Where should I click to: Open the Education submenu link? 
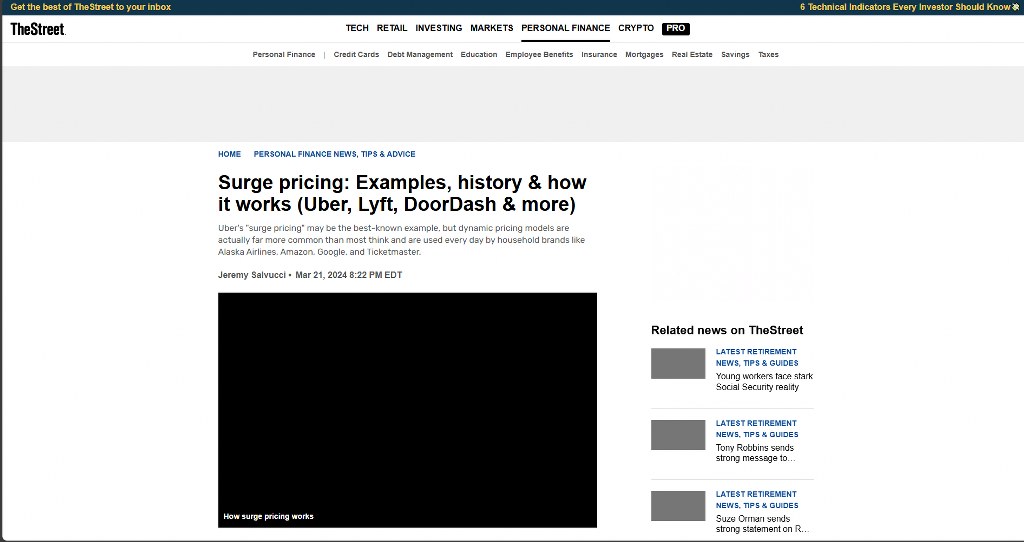pos(479,55)
